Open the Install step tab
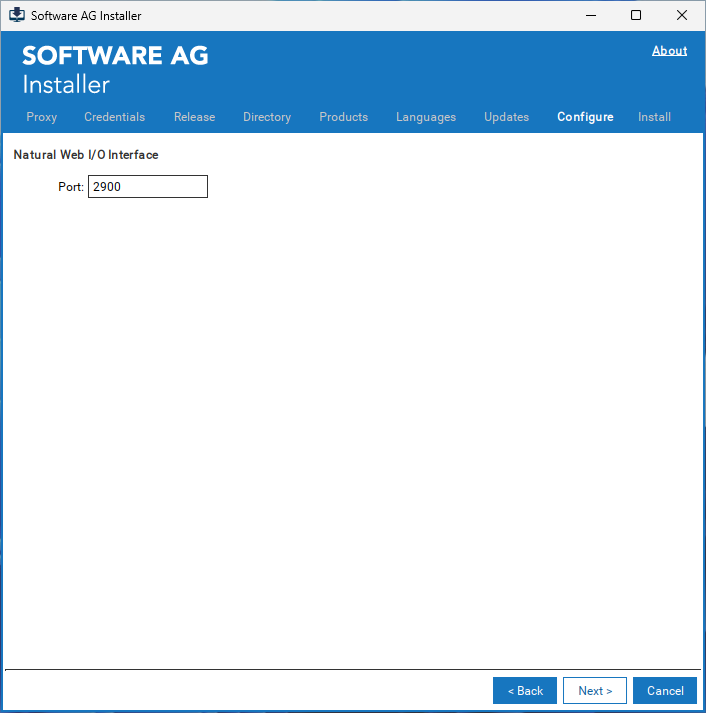Image resolution: width=706 pixels, height=713 pixels. point(654,117)
